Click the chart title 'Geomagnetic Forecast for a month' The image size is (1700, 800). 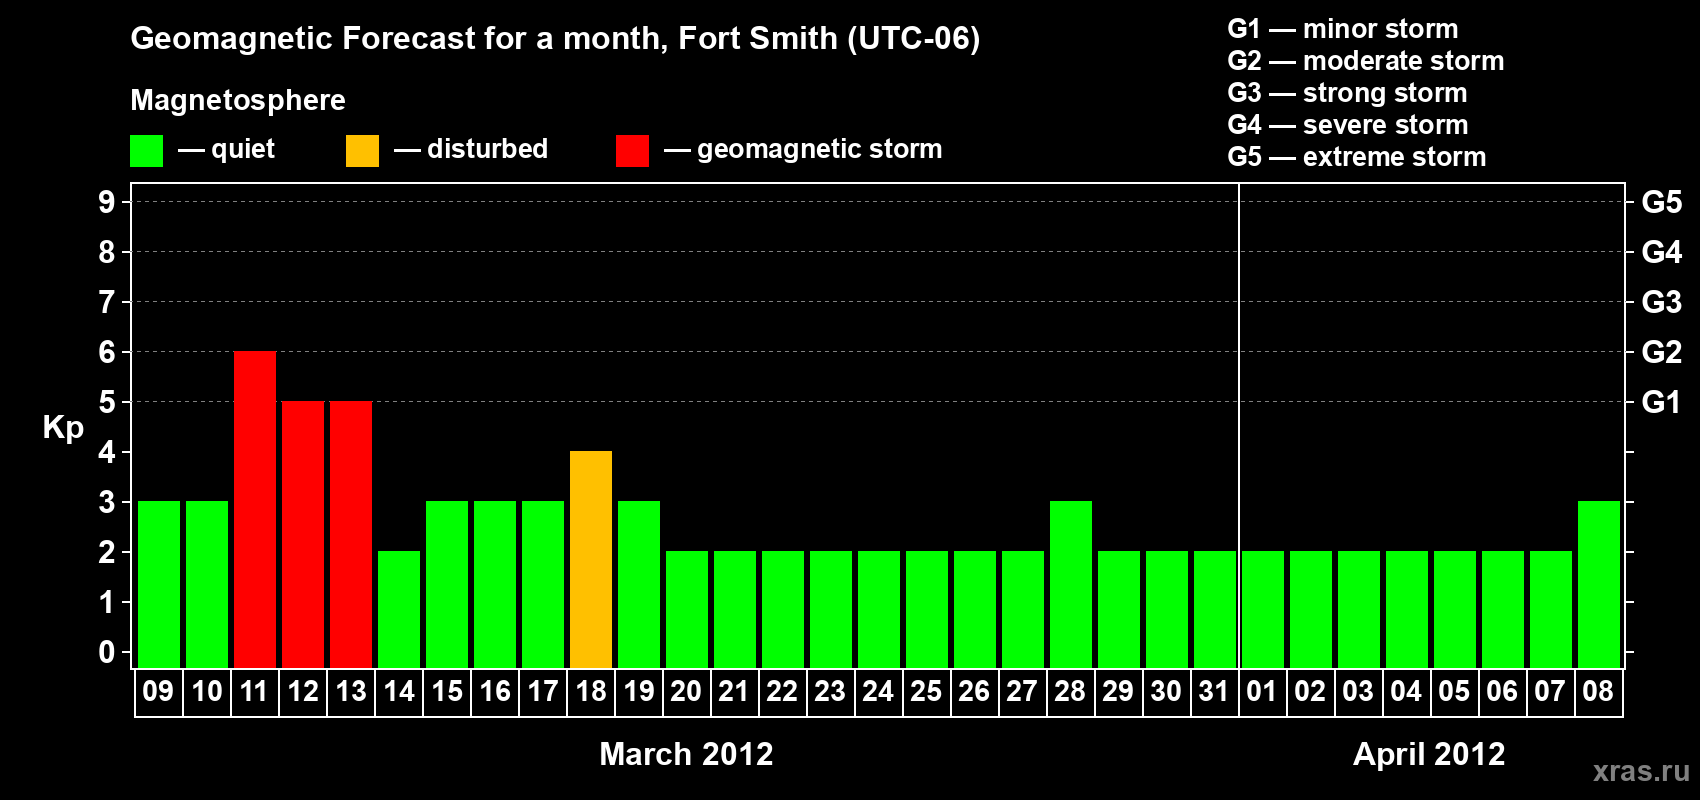click(399, 38)
